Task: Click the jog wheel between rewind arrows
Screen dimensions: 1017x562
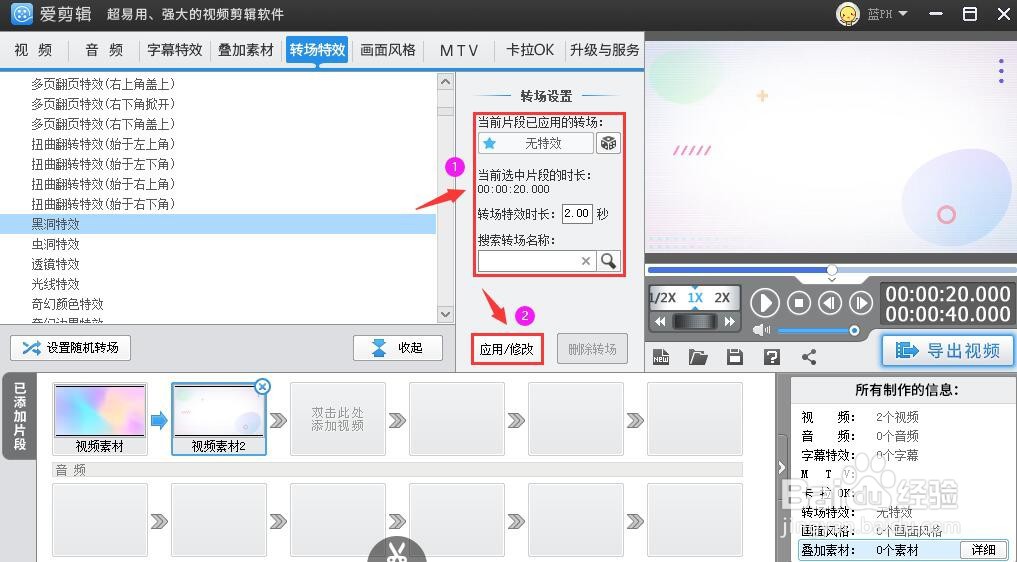Action: pos(695,321)
